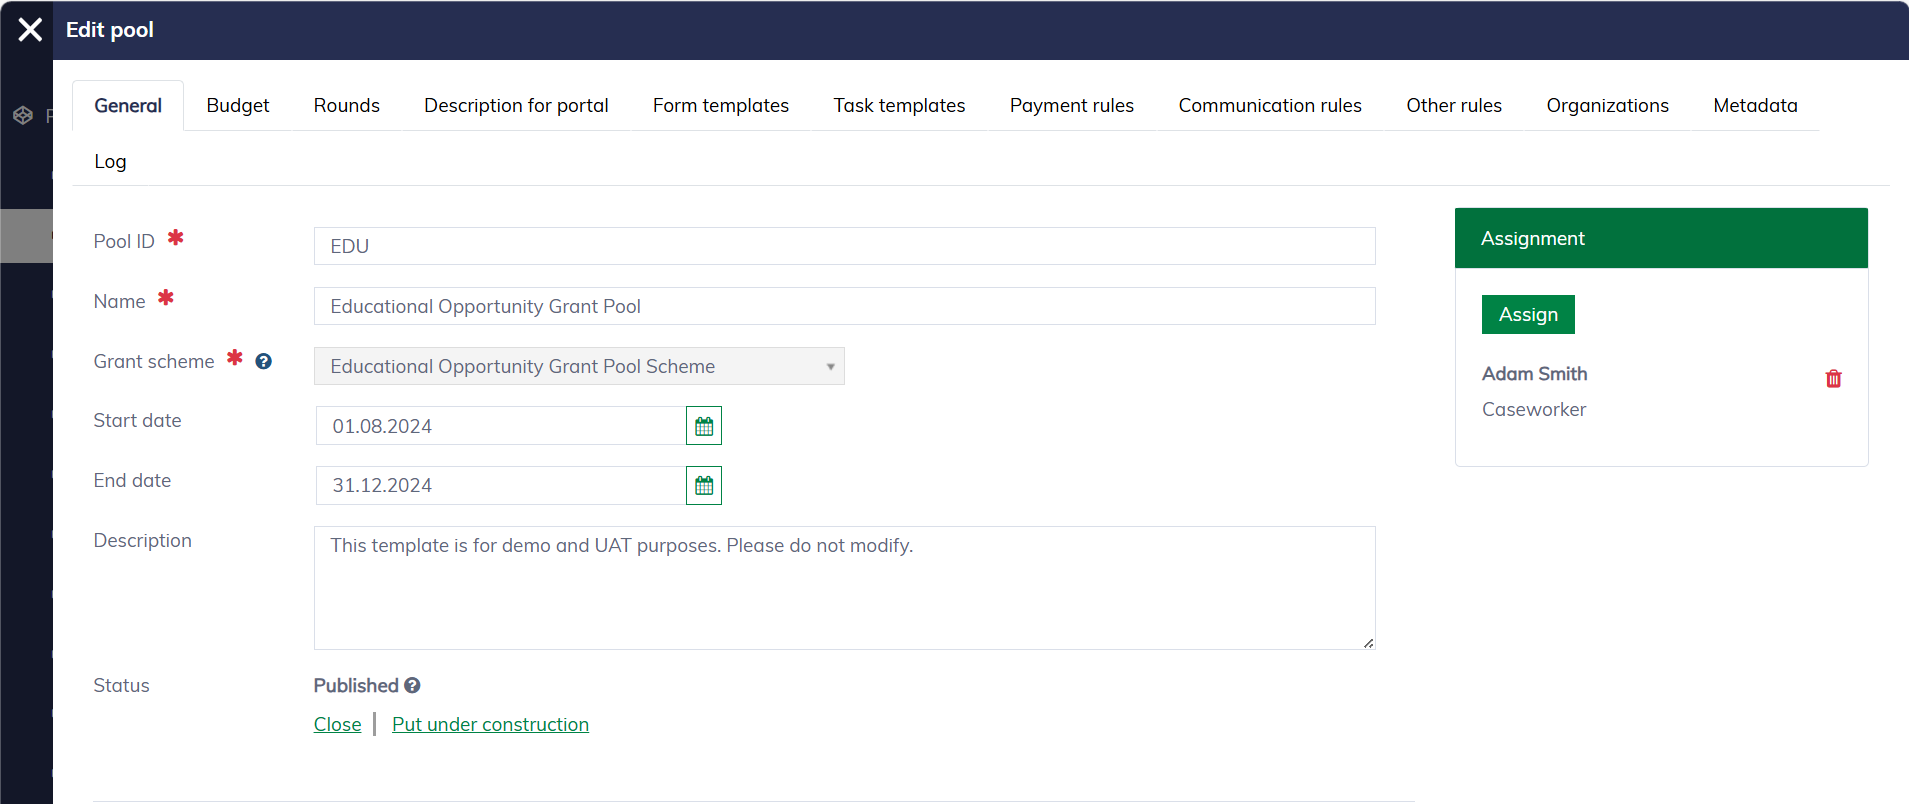Open the Start date calendar picker
This screenshot has width=1909, height=804.
coord(704,426)
